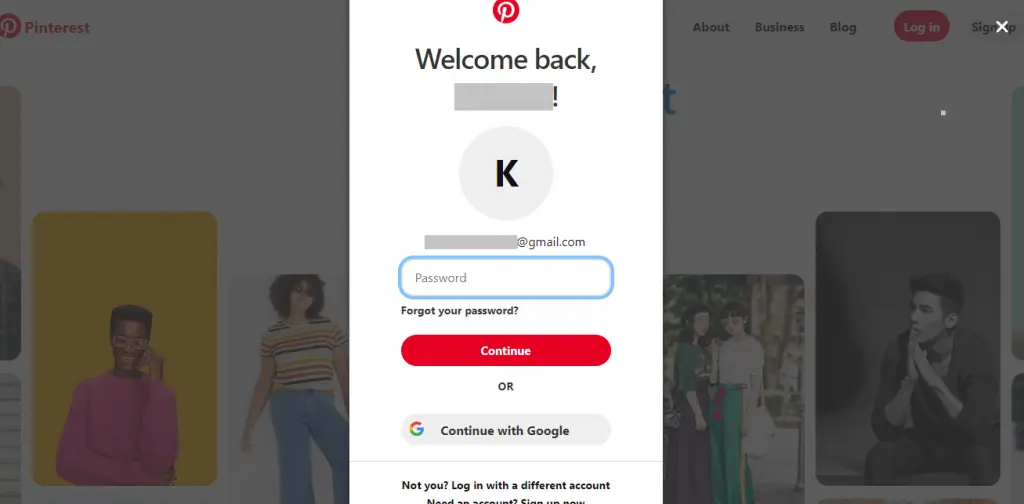The image size is (1024, 504).
Task: Click the Log in button in the header
Action: (921, 26)
